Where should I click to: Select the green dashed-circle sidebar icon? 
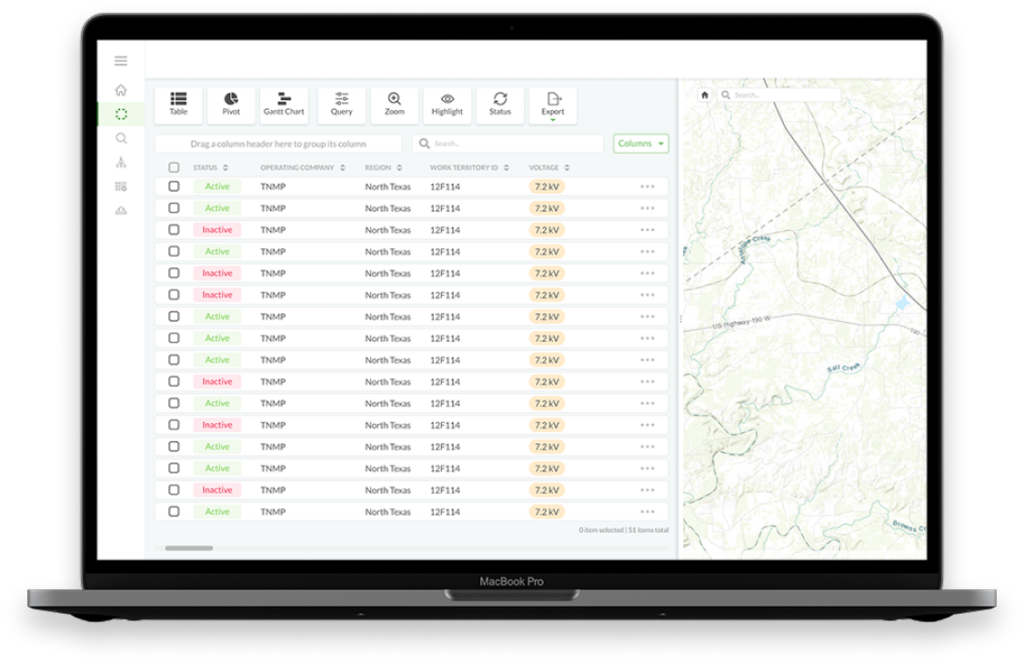[x=121, y=114]
